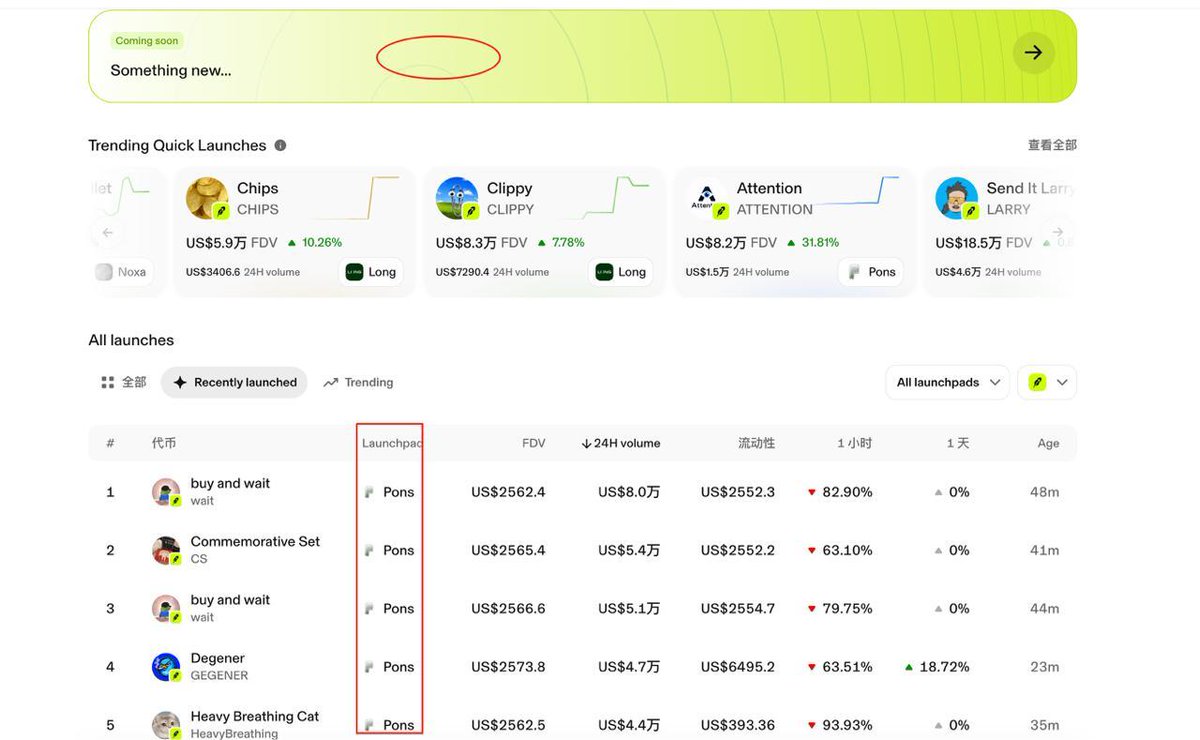Screen dimensions: 1200x740
Task: Click the Heavy Breathing Cat avatar
Action: 166,725
